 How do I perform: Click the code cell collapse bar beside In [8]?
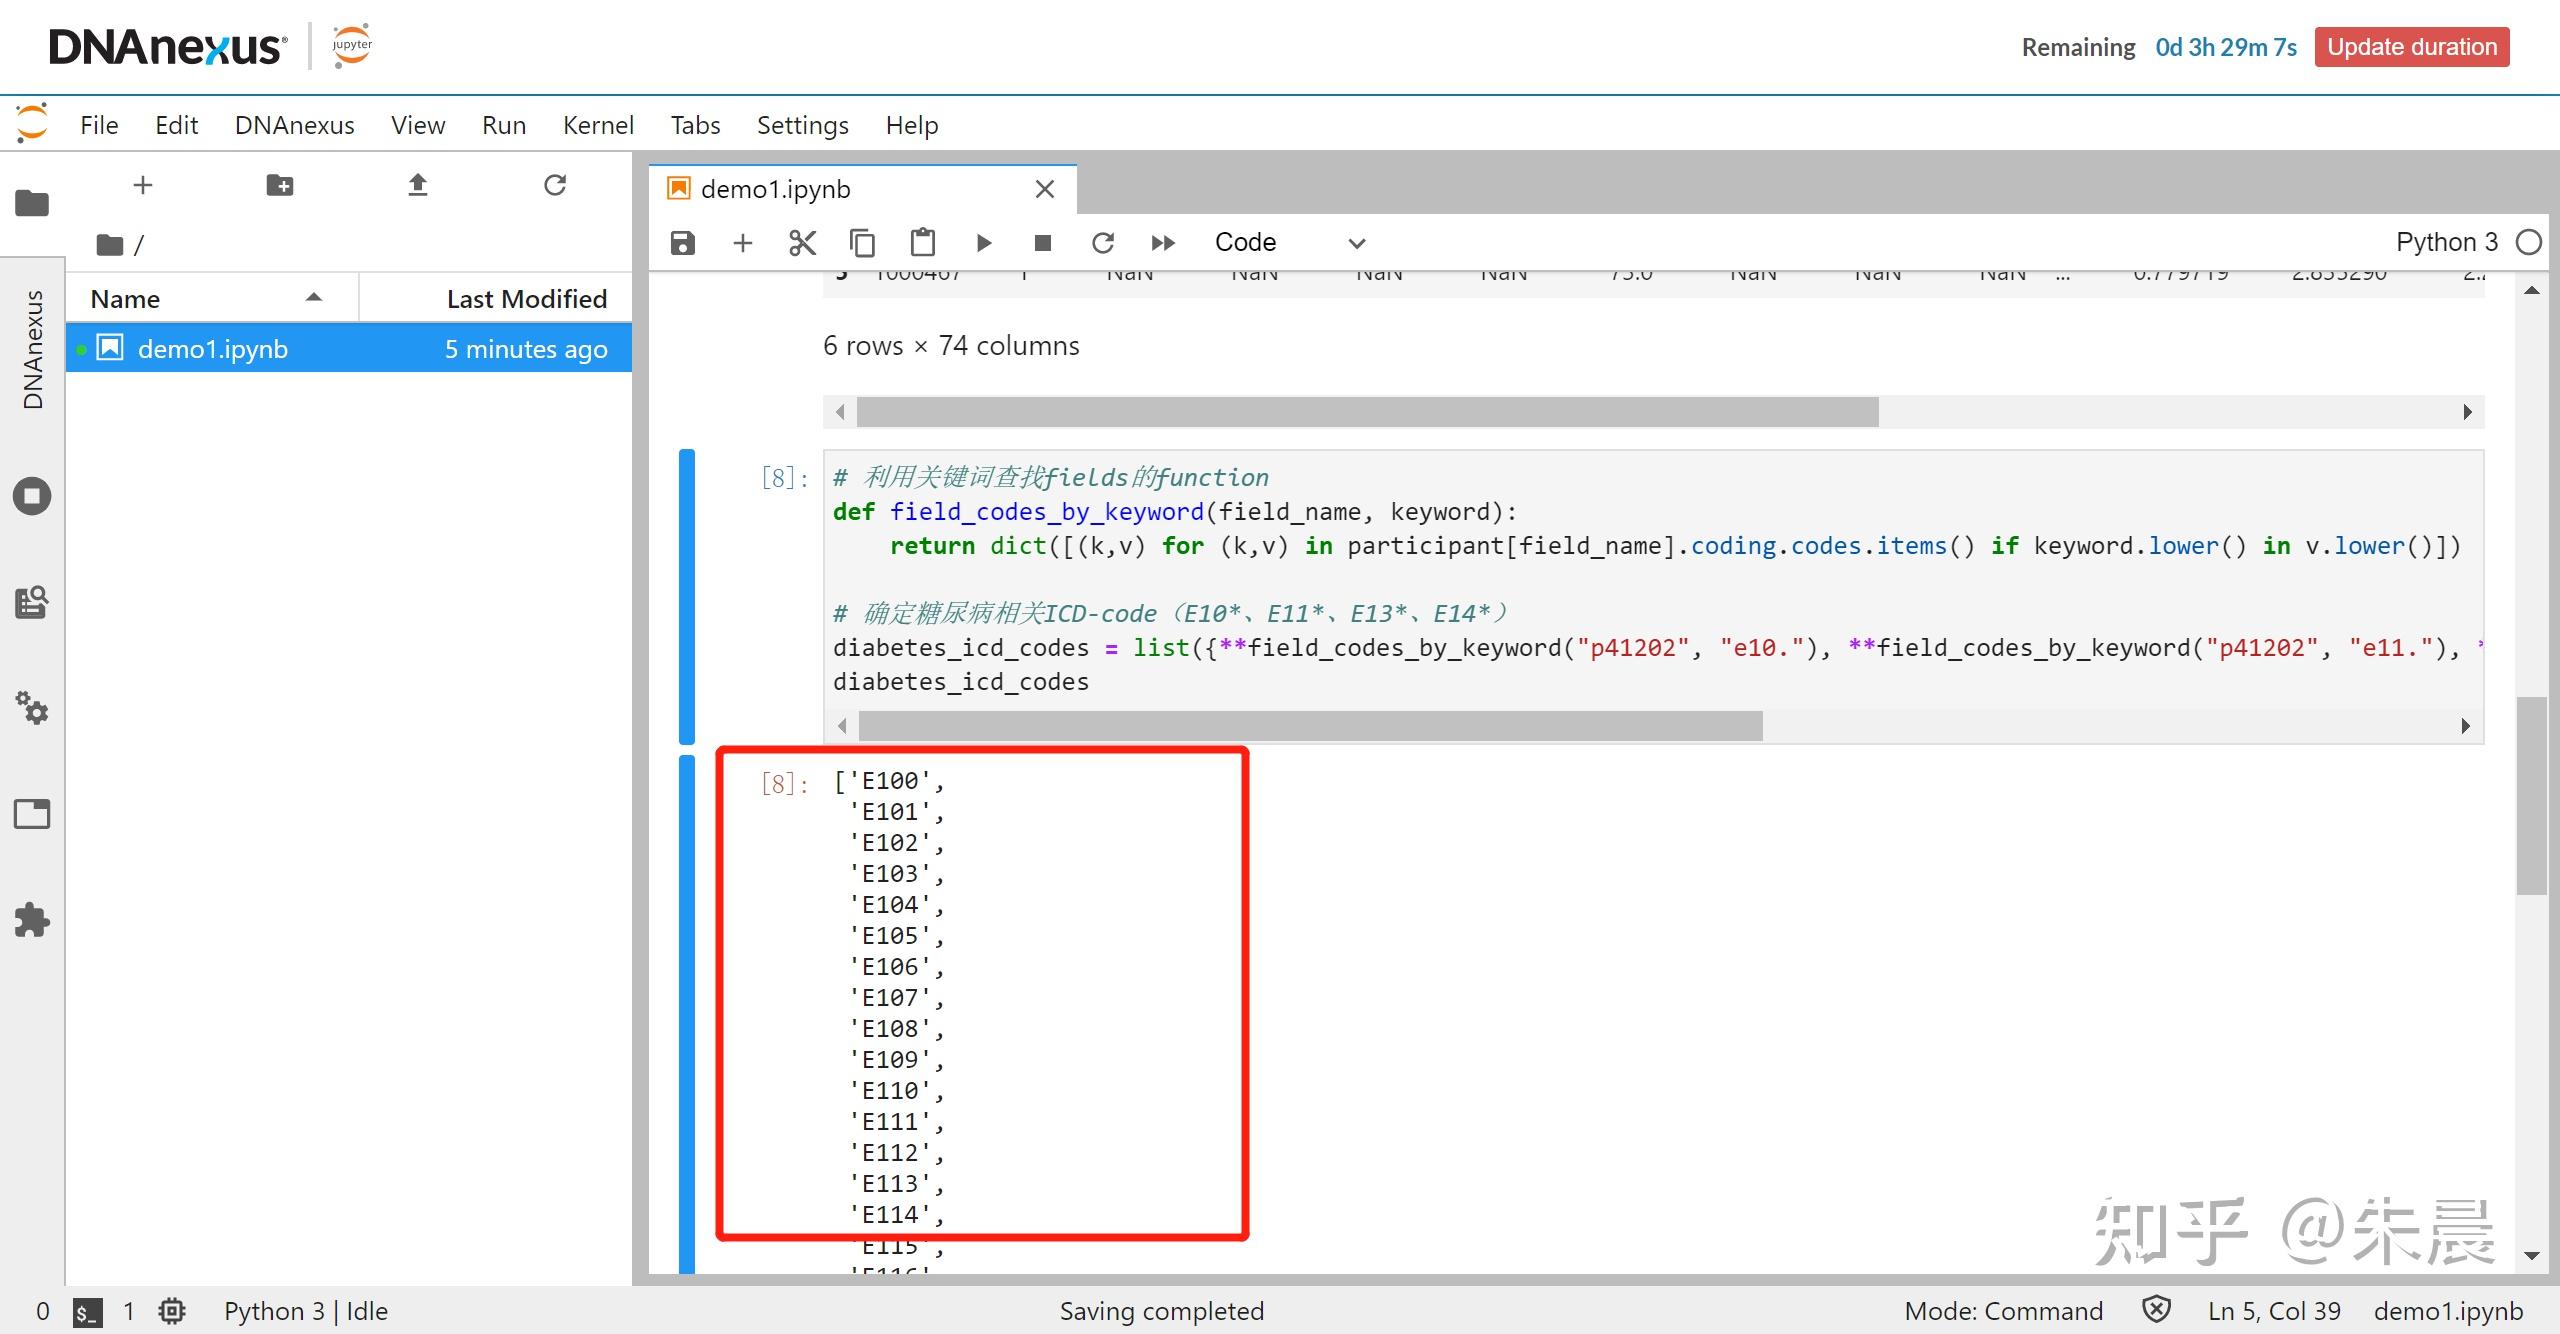(687, 597)
